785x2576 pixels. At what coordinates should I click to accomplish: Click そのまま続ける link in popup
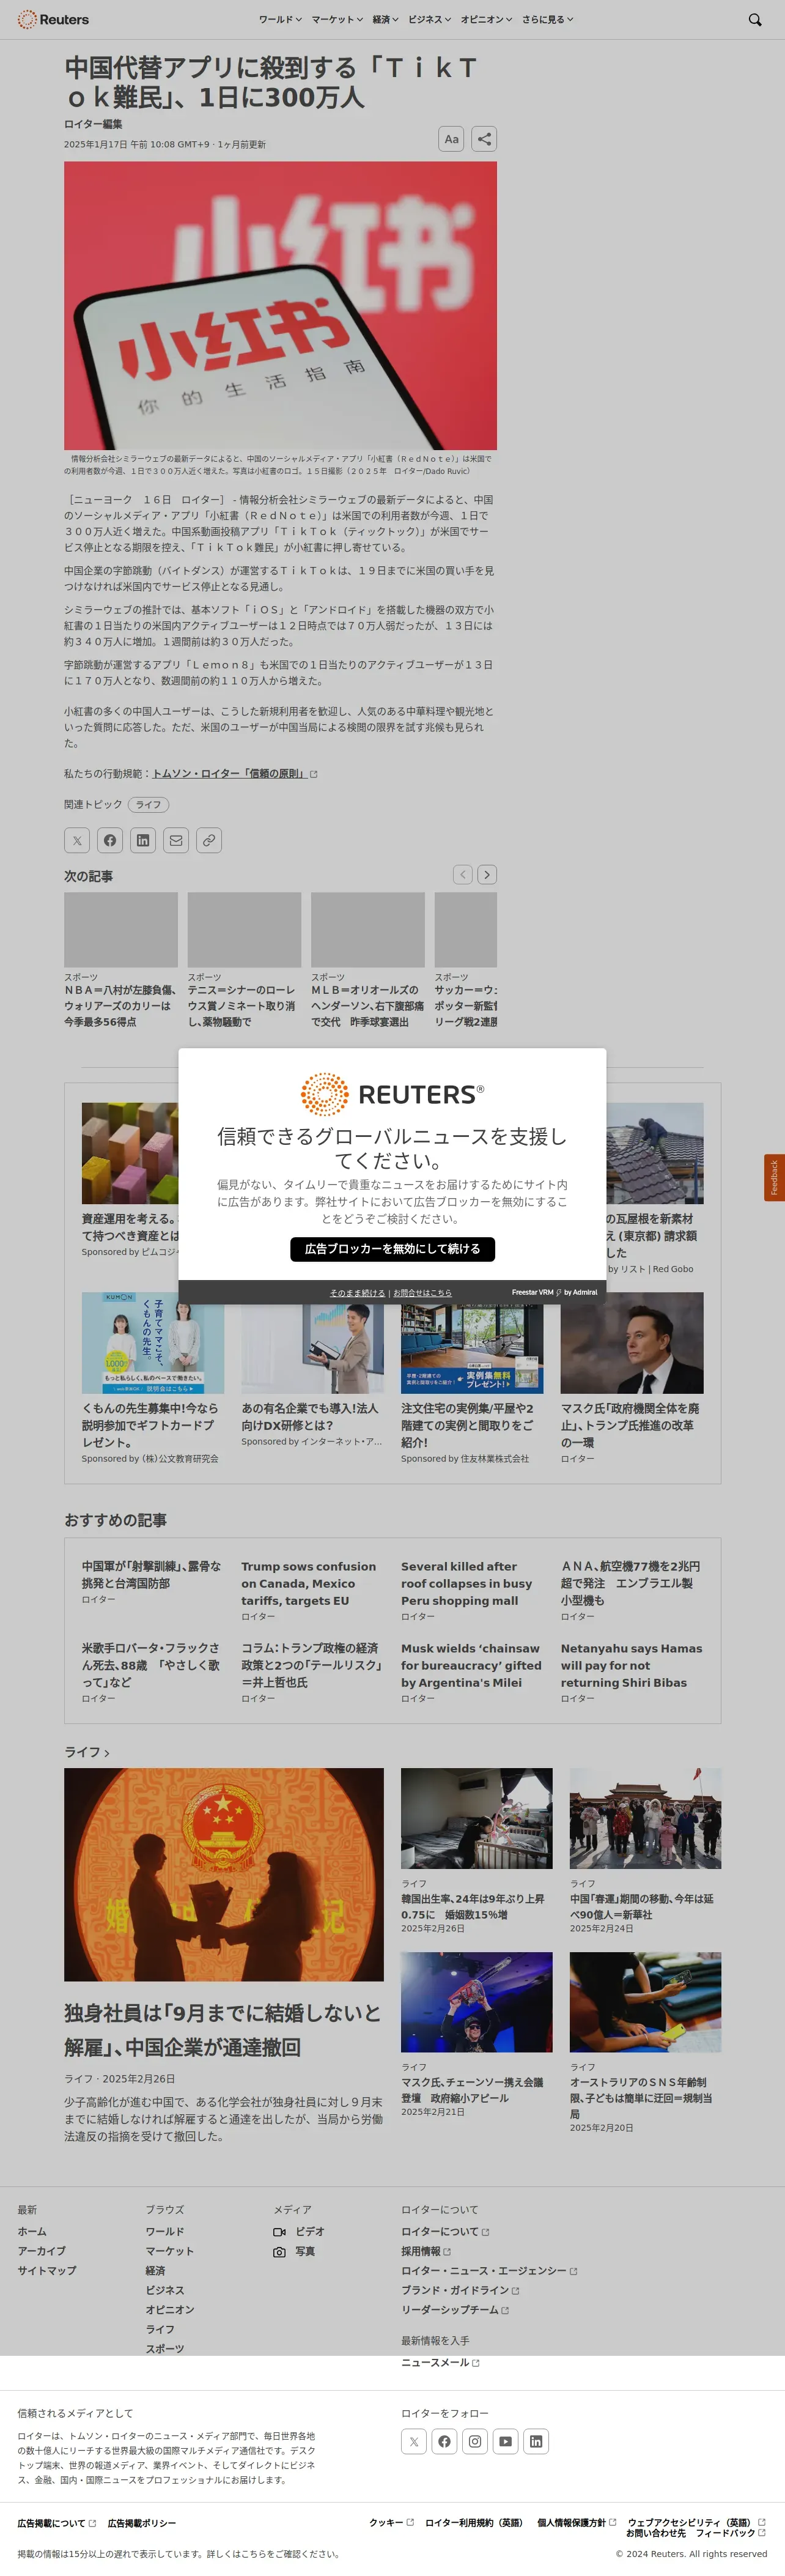[x=357, y=1293]
